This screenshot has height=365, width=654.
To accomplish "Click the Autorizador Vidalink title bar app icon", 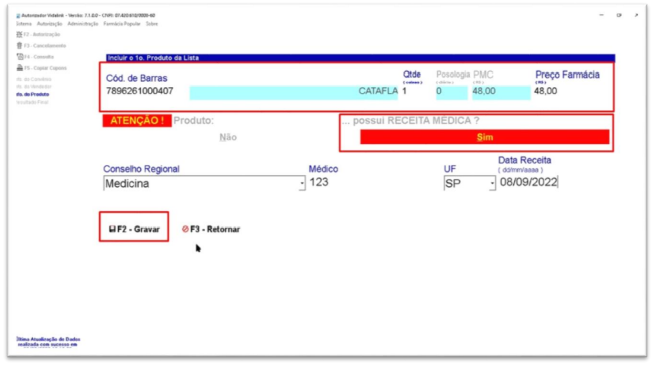I will [18, 15].
